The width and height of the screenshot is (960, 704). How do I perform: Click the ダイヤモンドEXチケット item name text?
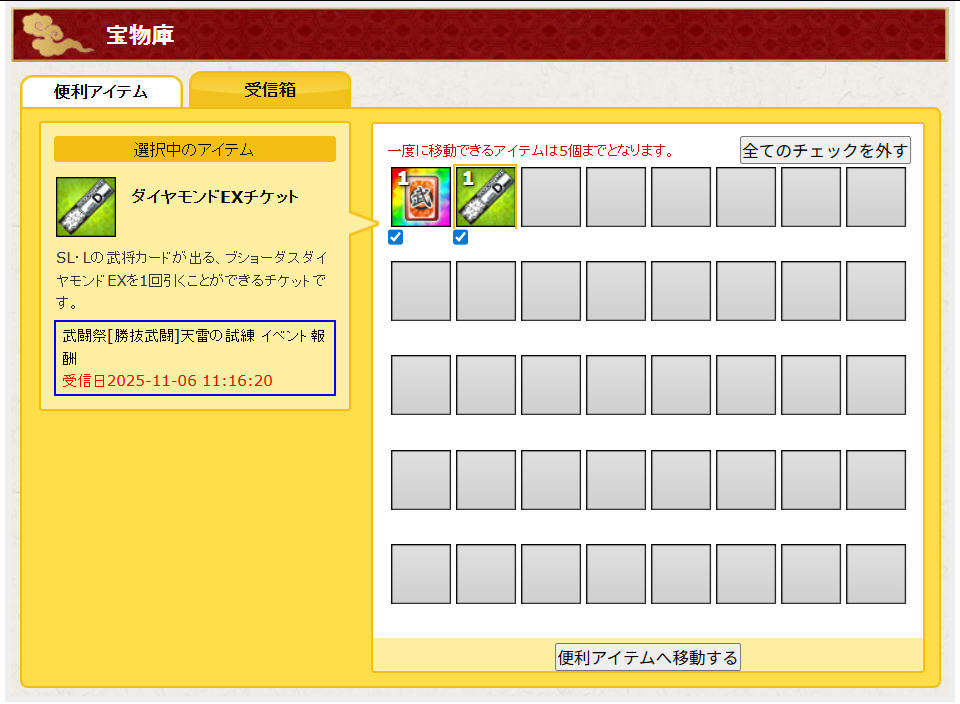point(215,197)
